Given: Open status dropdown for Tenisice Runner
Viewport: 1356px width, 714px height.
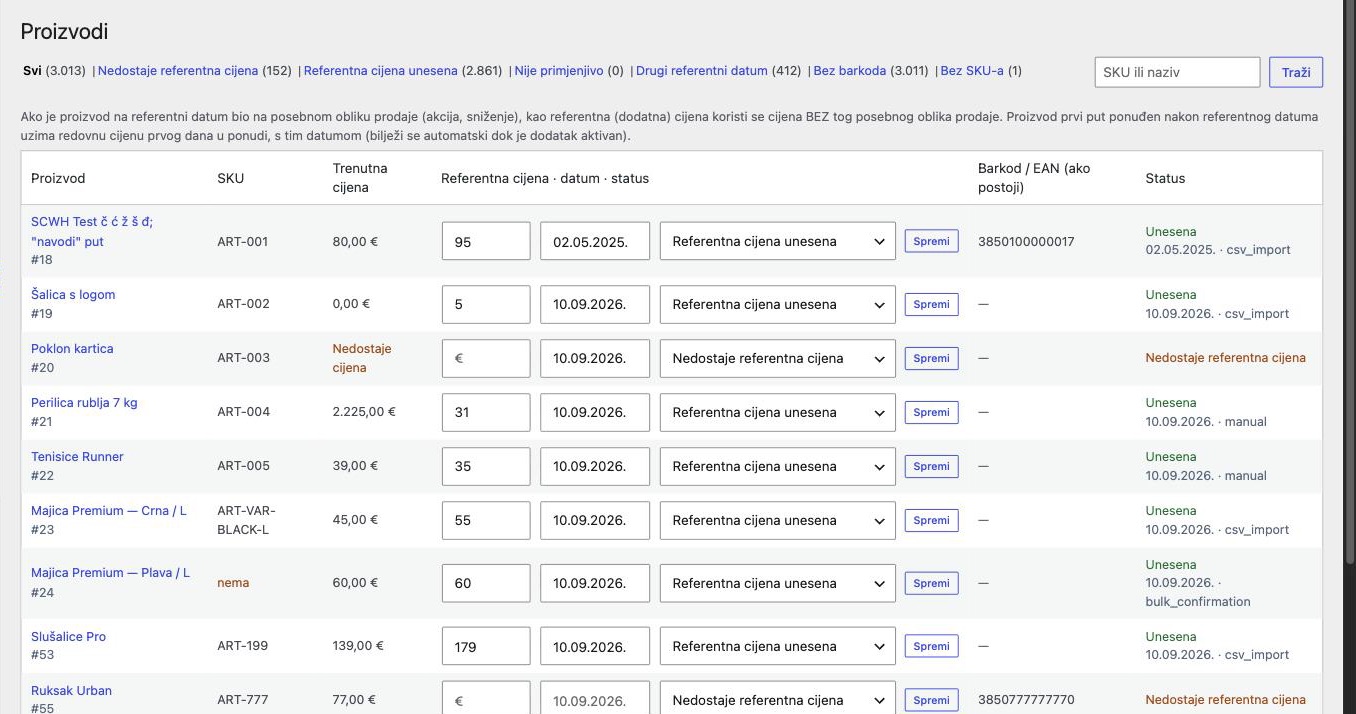Looking at the screenshot, I should [778, 466].
